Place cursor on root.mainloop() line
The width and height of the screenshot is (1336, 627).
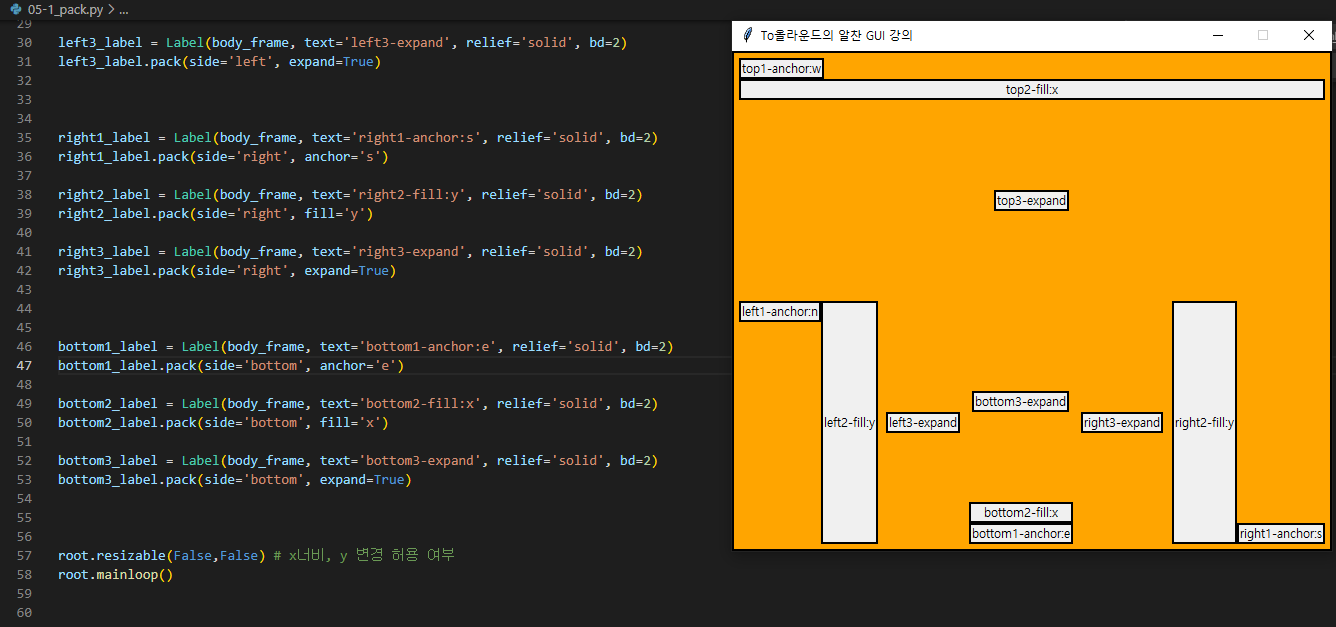pyautogui.click(x=116, y=575)
